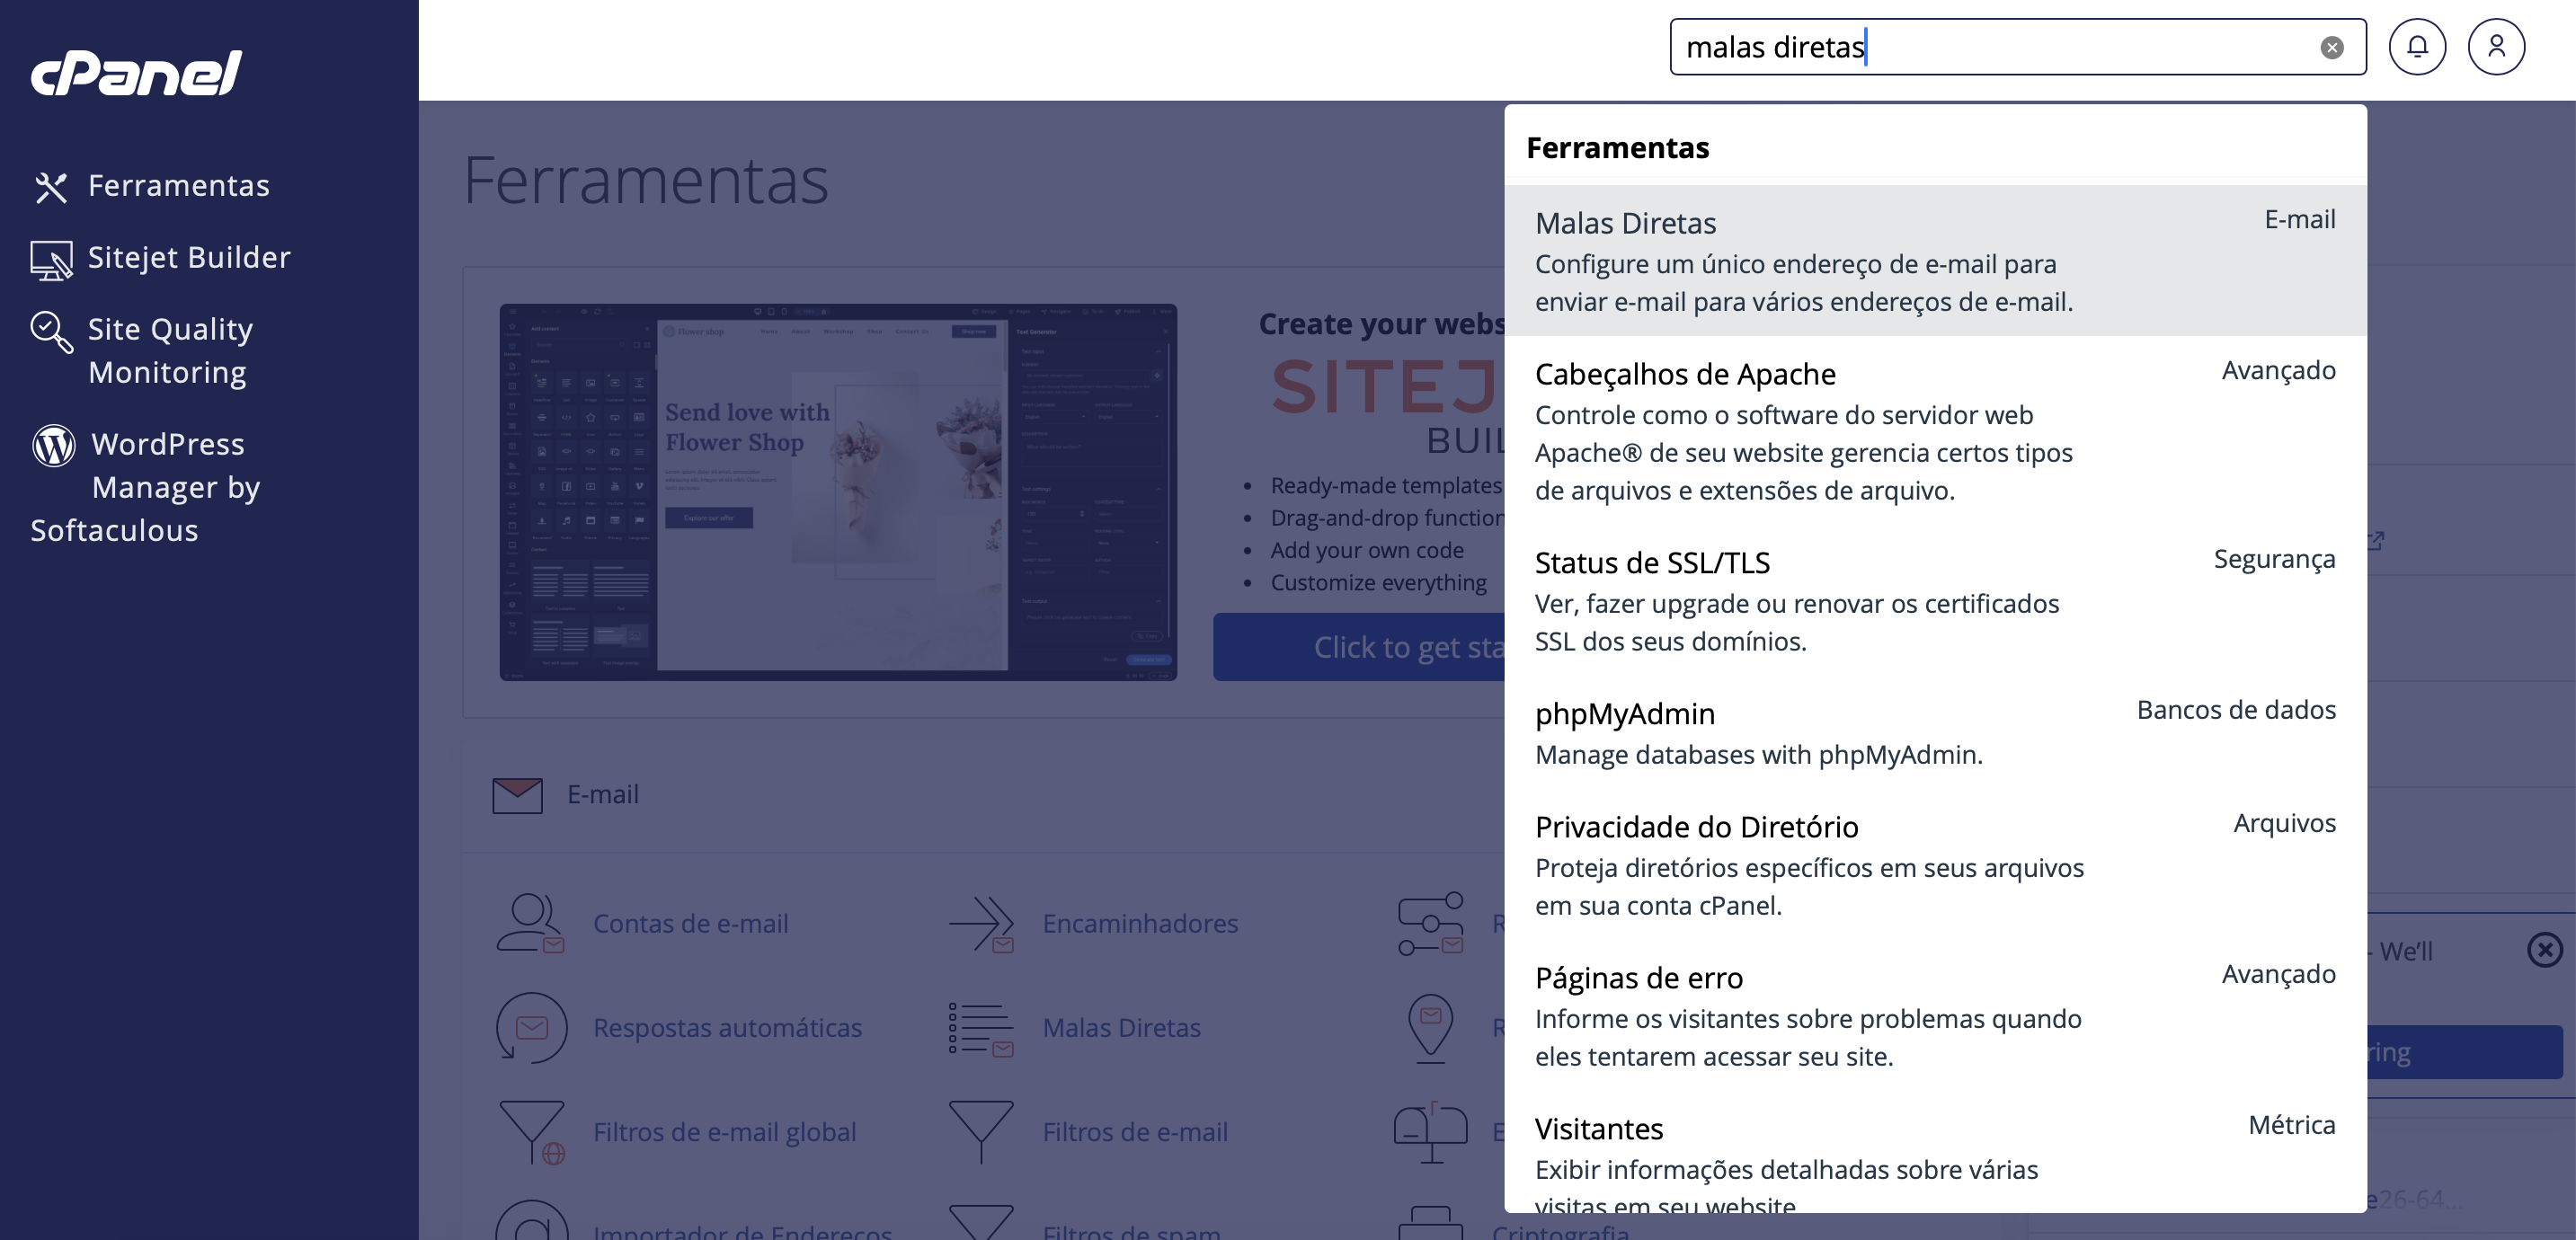Open the Contas de e-mail link
2576x1240 pixels.
pos(690,923)
